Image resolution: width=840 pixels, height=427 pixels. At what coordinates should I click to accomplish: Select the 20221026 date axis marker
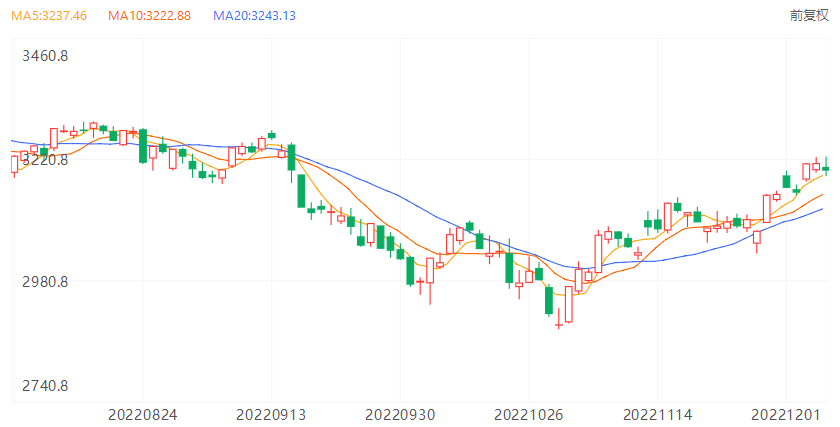point(528,413)
